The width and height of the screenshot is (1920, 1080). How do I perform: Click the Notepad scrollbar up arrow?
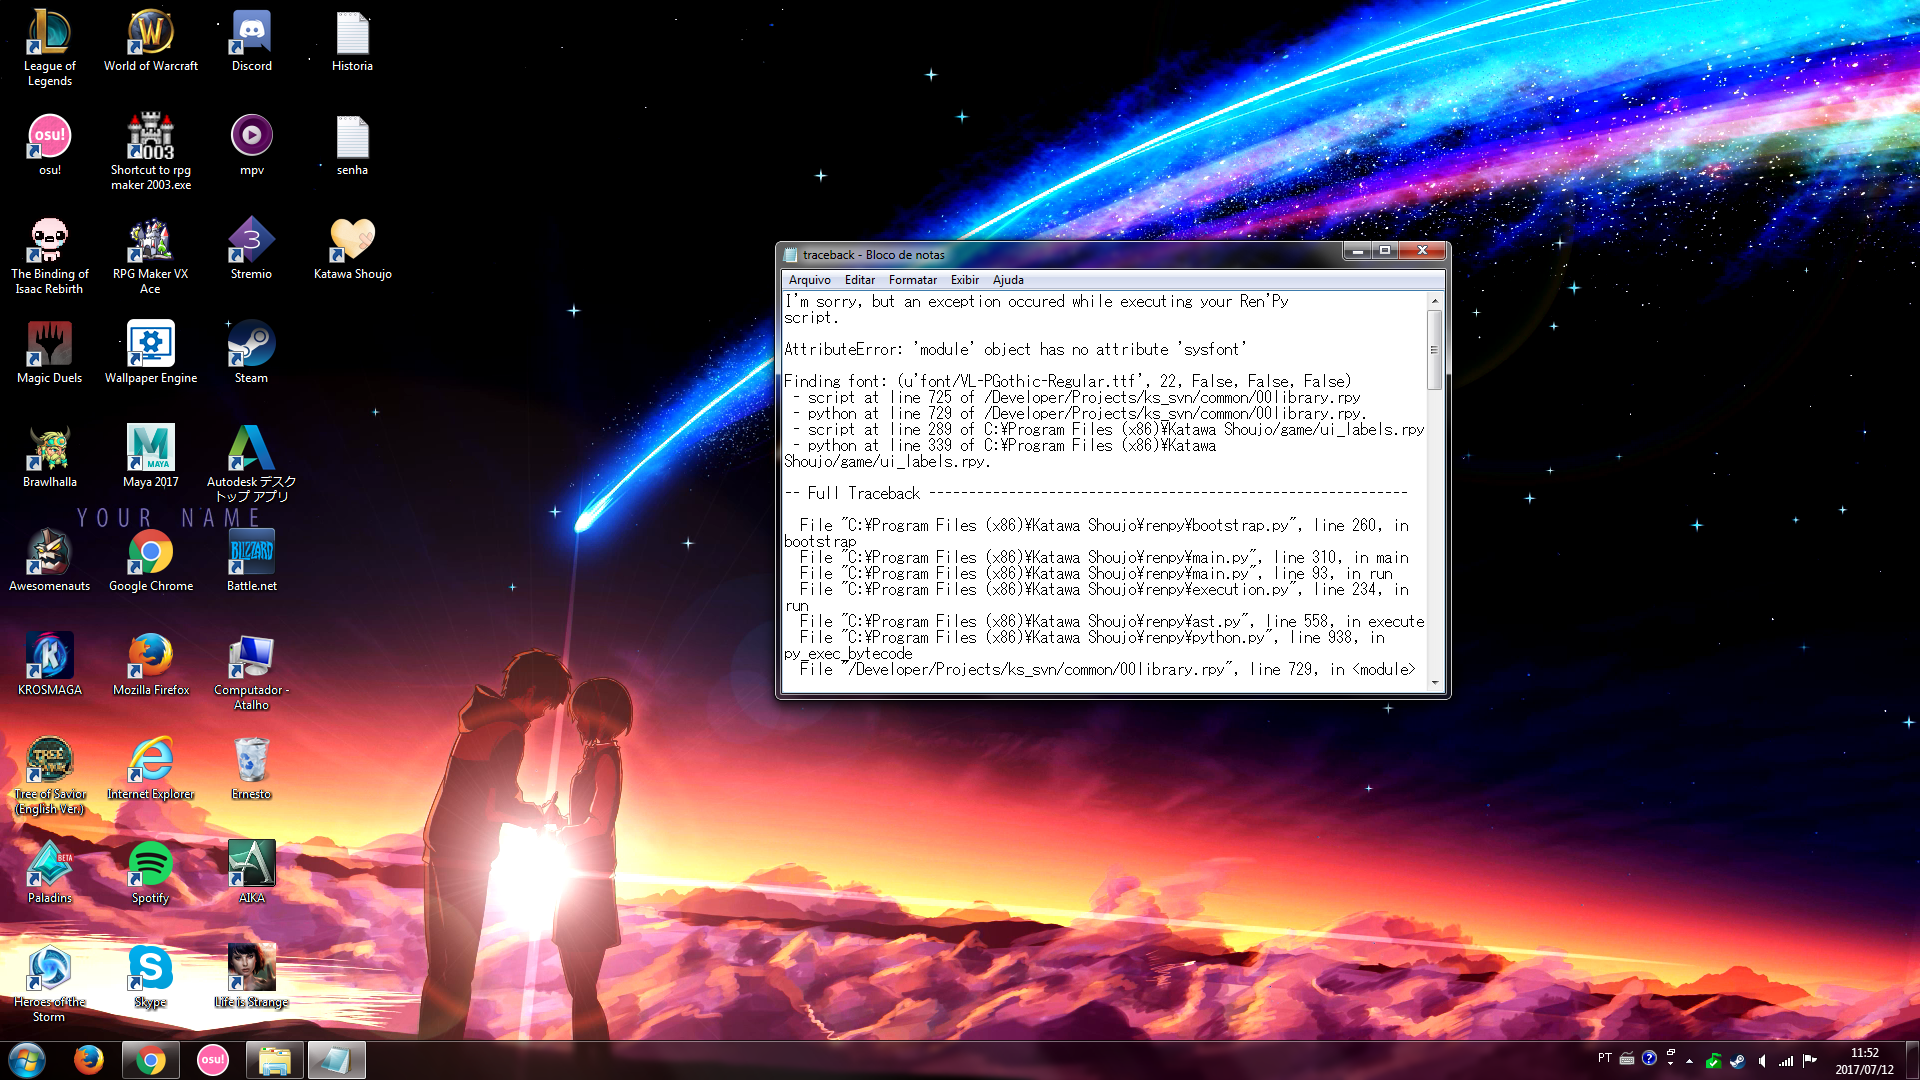[1435, 301]
